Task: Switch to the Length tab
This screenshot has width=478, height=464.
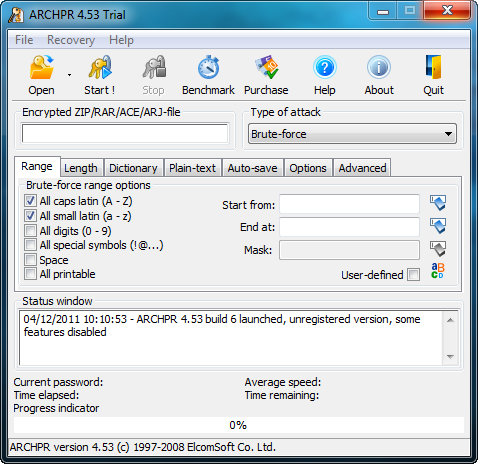Action: pos(81,168)
